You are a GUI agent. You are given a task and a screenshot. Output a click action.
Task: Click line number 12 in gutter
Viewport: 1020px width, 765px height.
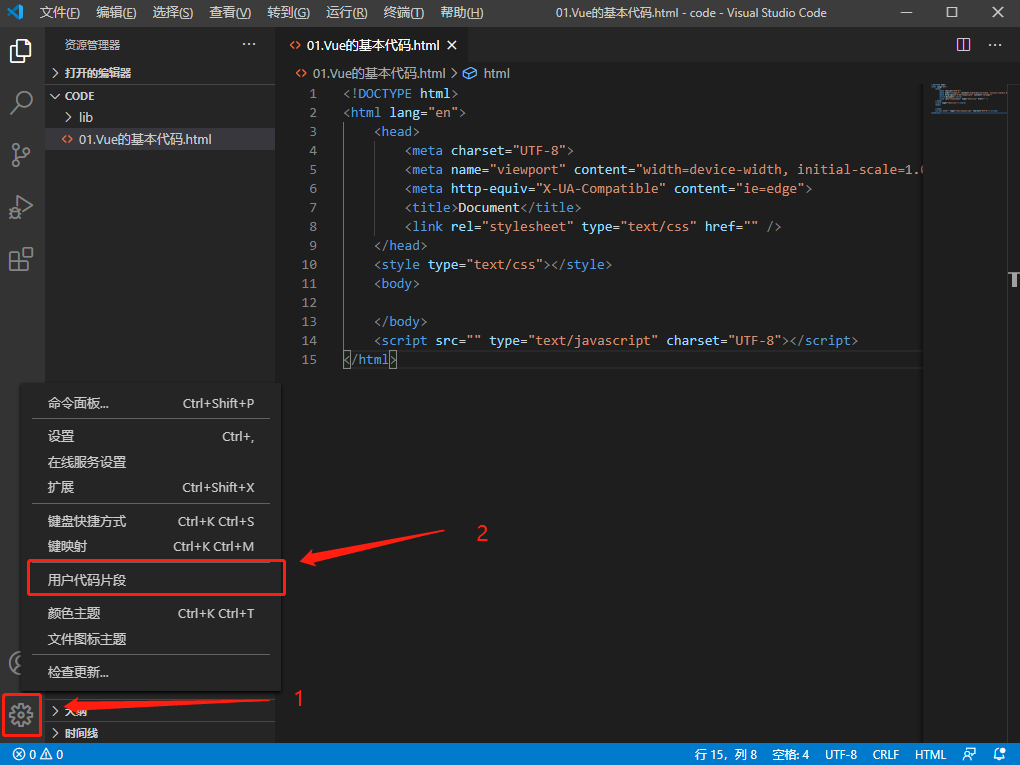[309, 302]
